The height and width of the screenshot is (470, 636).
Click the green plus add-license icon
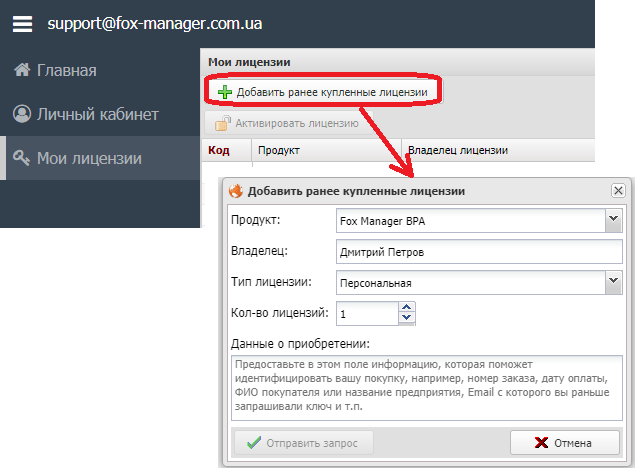(x=225, y=92)
